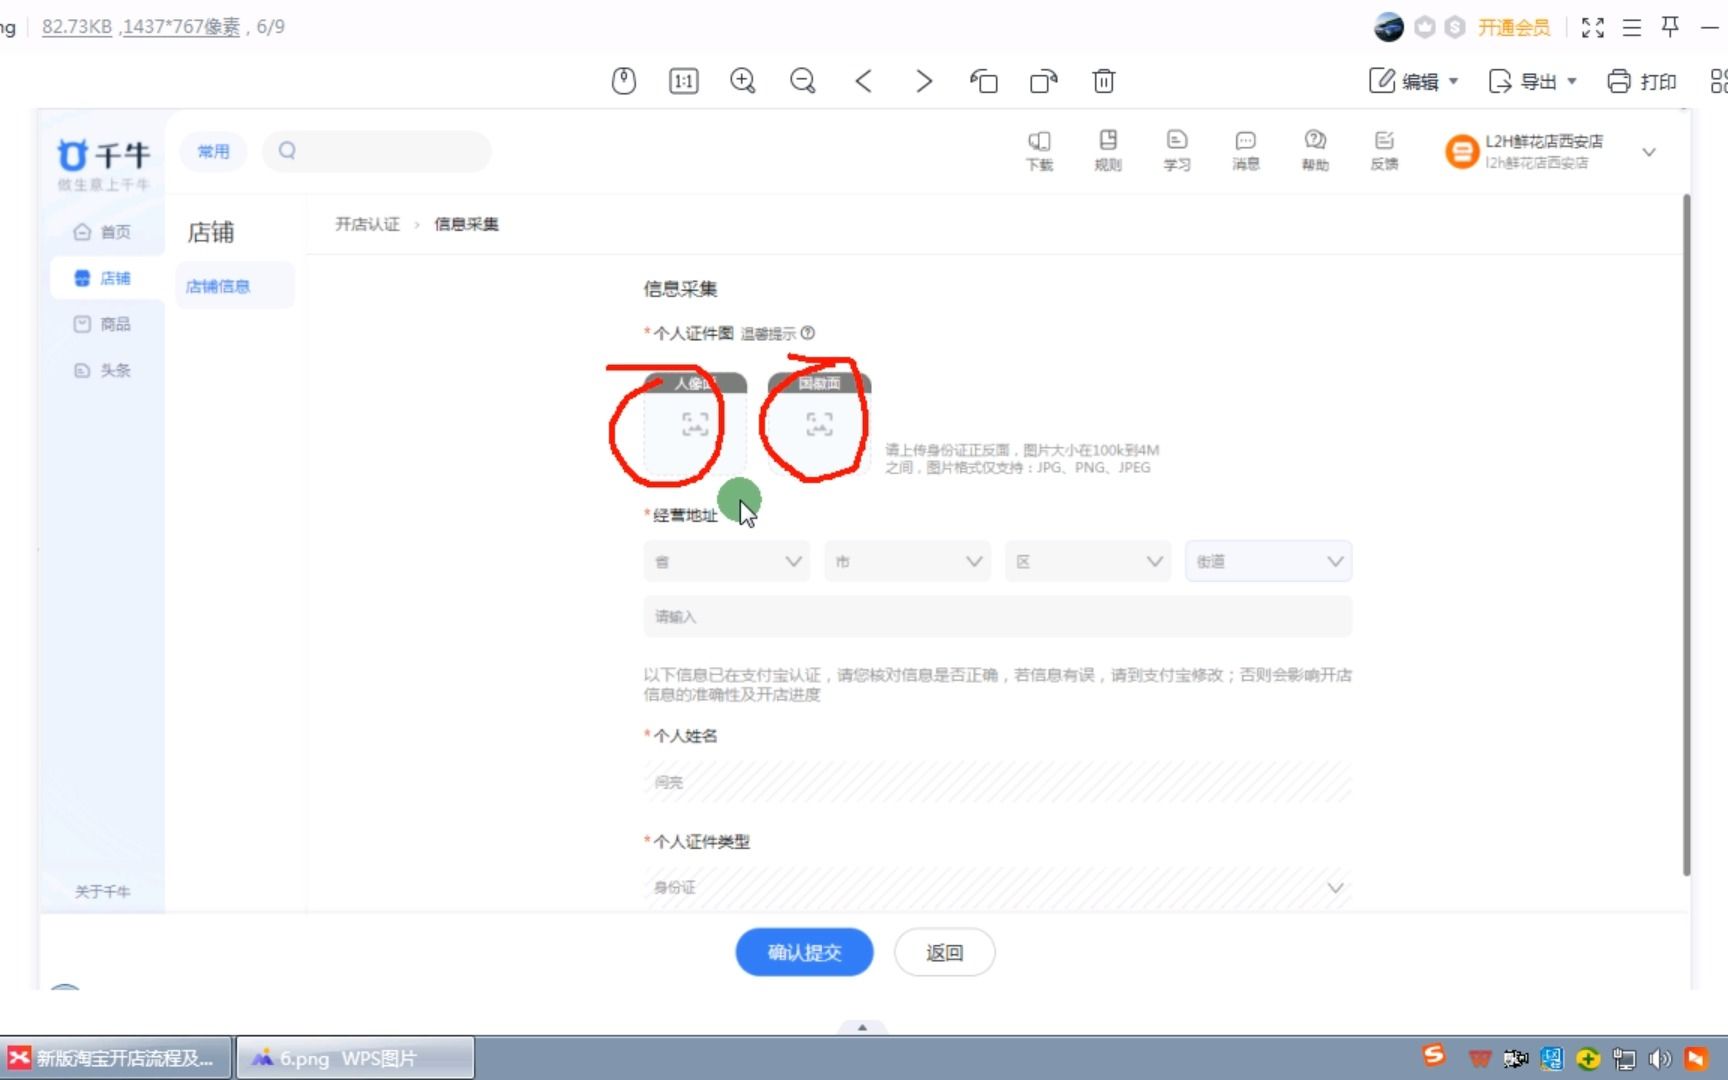The width and height of the screenshot is (1728, 1080).
Task: Click the 温馨提示 help question icon
Action: (808, 333)
